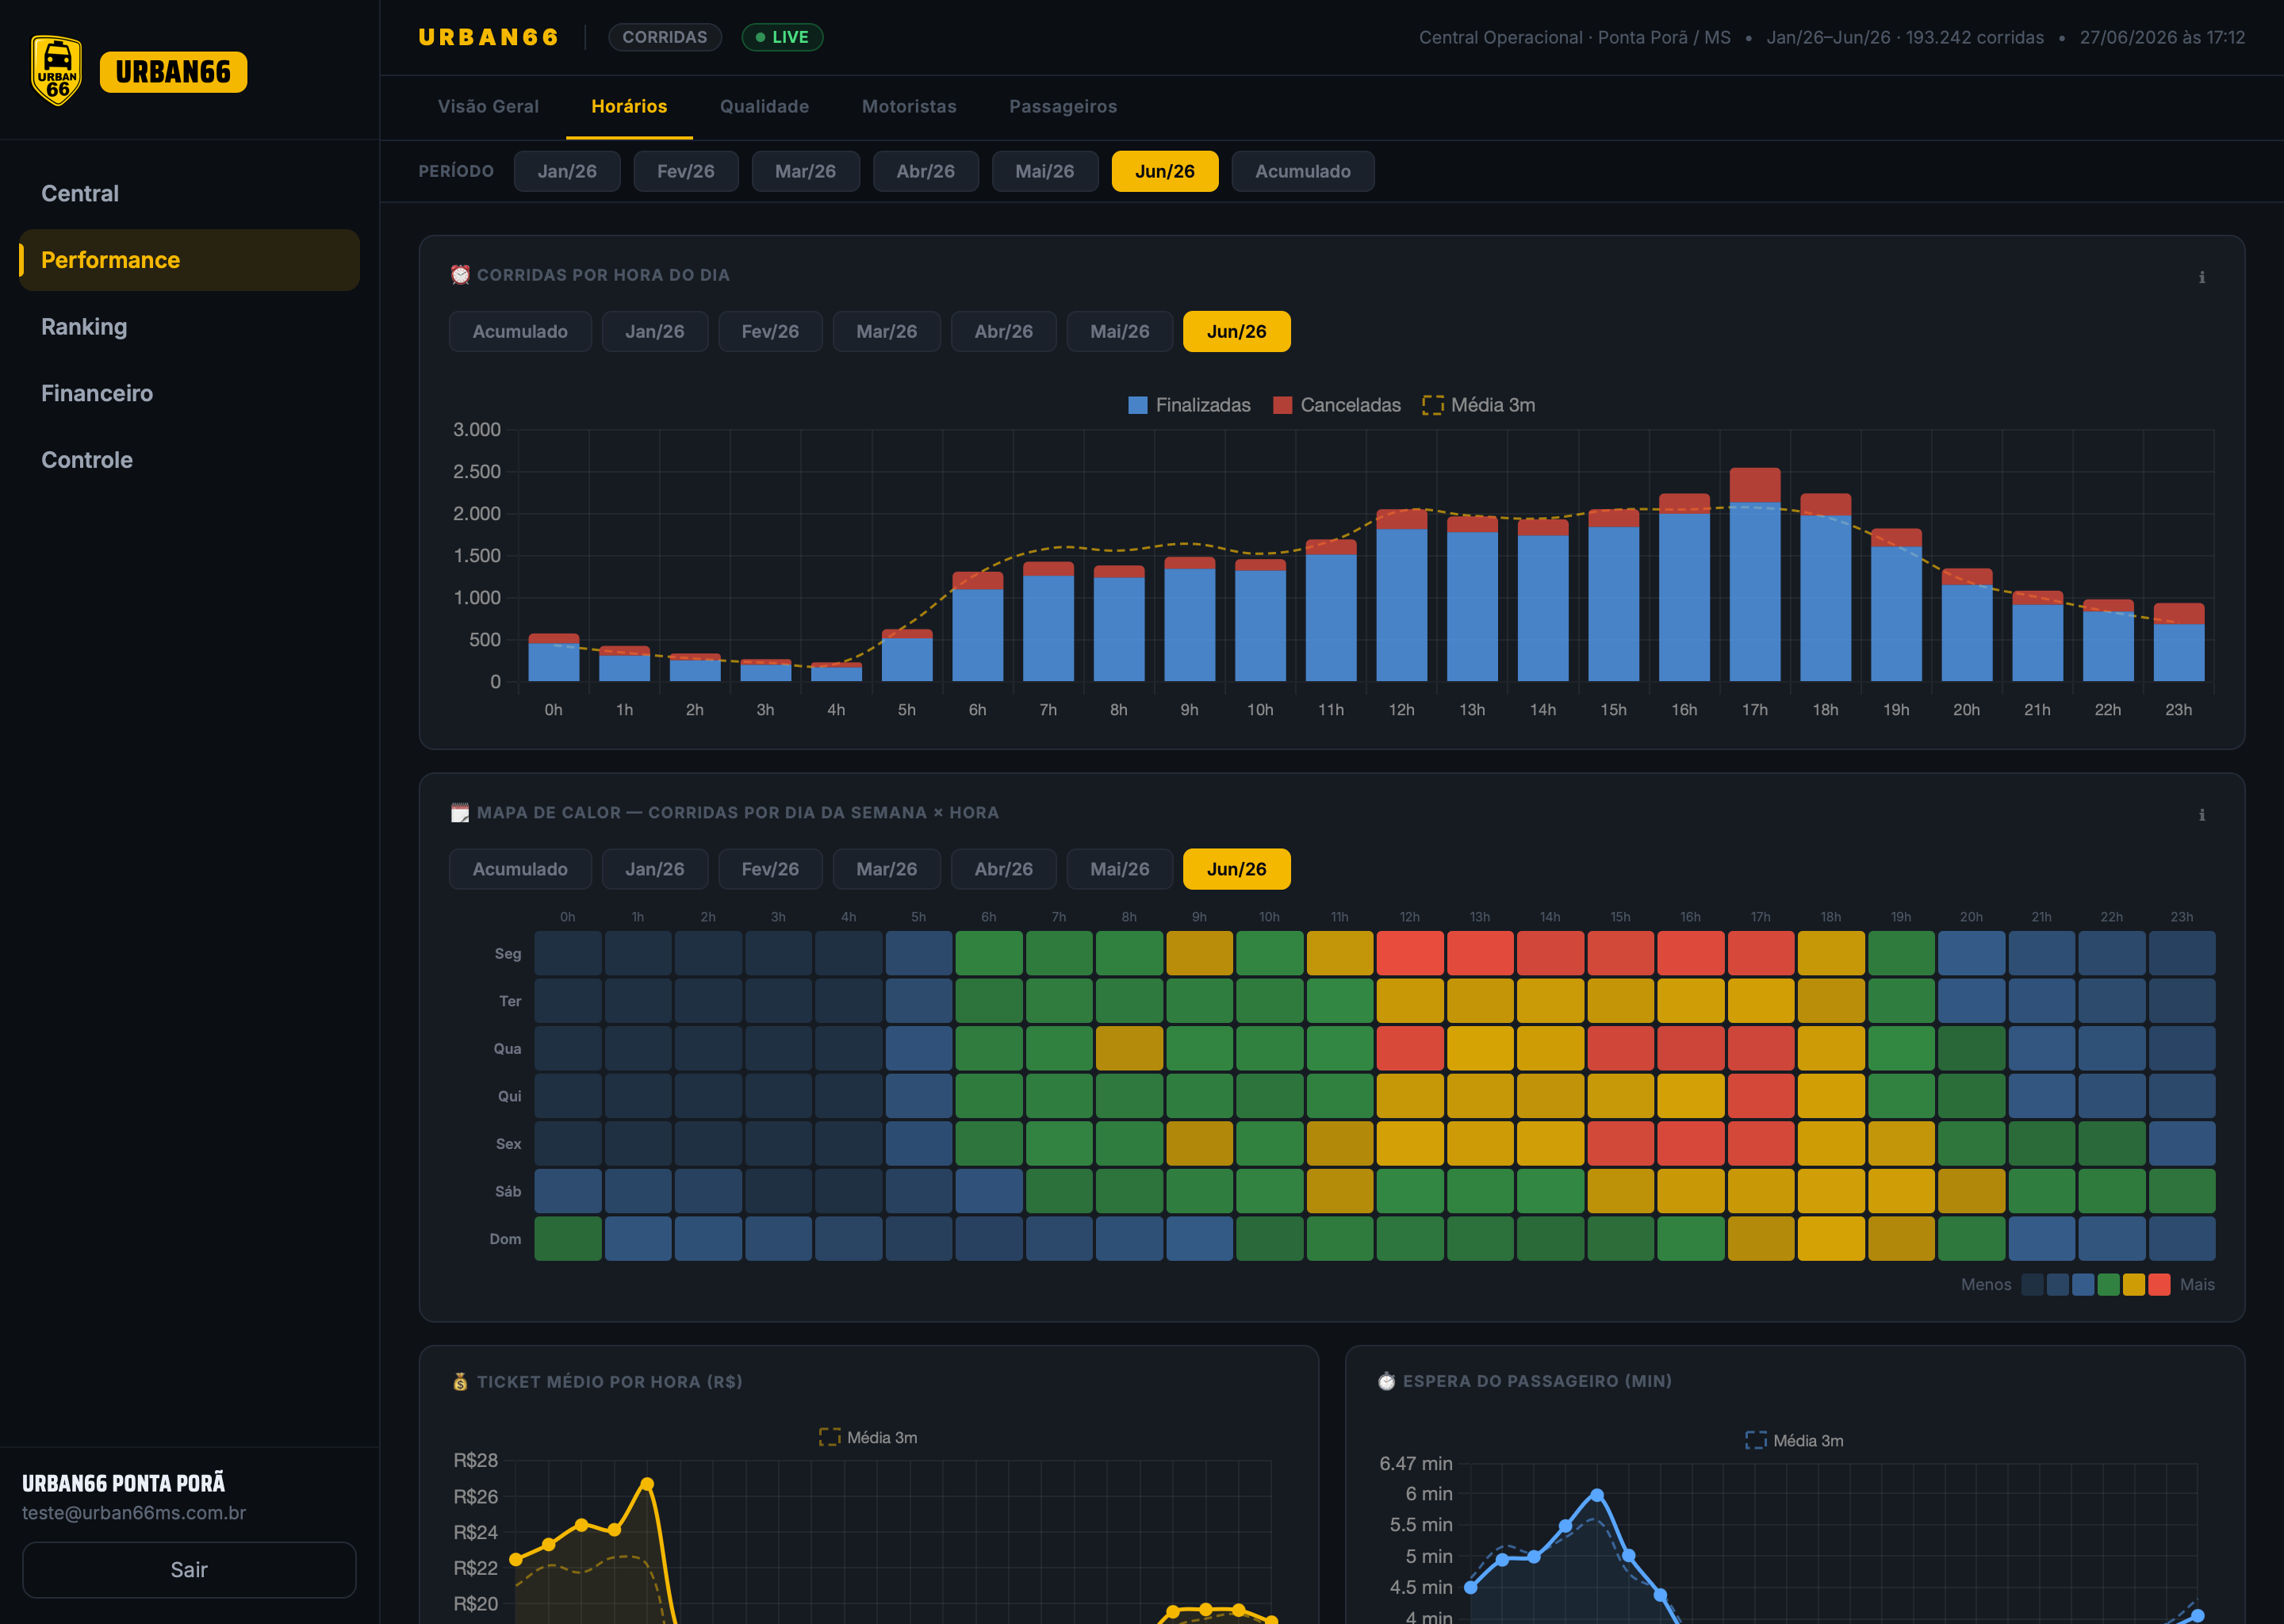Go to Financeiro in the sidebar
Screen dimensions: 2284x1624
(x=189, y=393)
